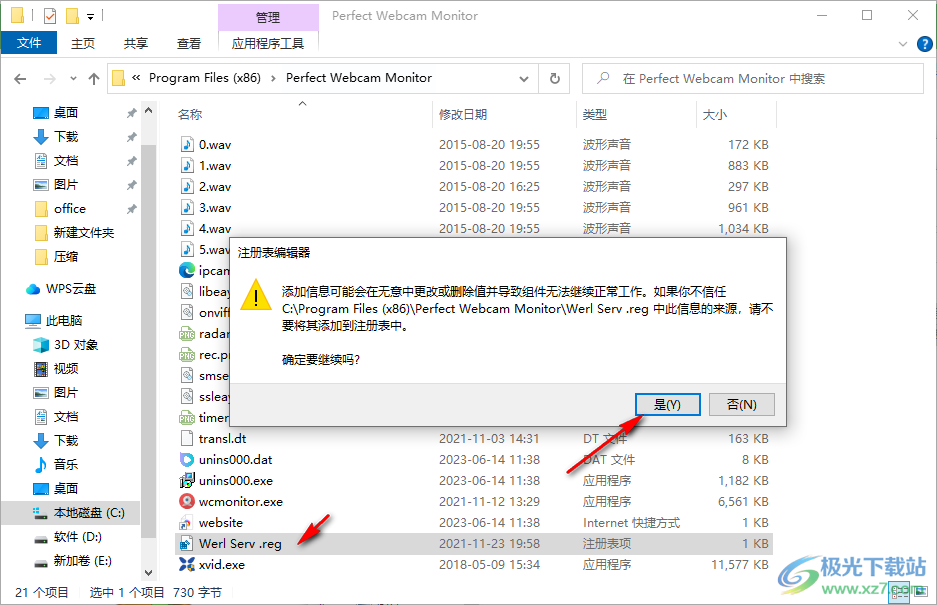Go up one folder level

94,78
